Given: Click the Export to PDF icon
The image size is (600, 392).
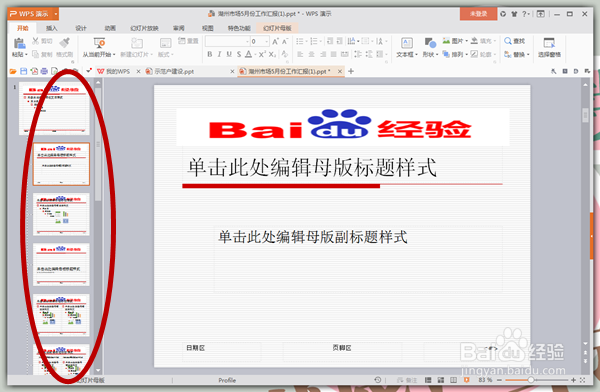Looking at the screenshot, I should click(x=34, y=71).
